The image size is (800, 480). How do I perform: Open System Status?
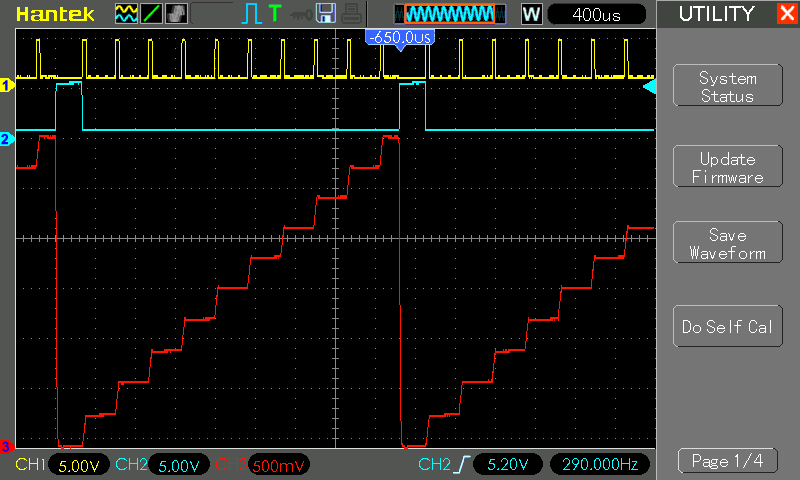[x=727, y=87]
